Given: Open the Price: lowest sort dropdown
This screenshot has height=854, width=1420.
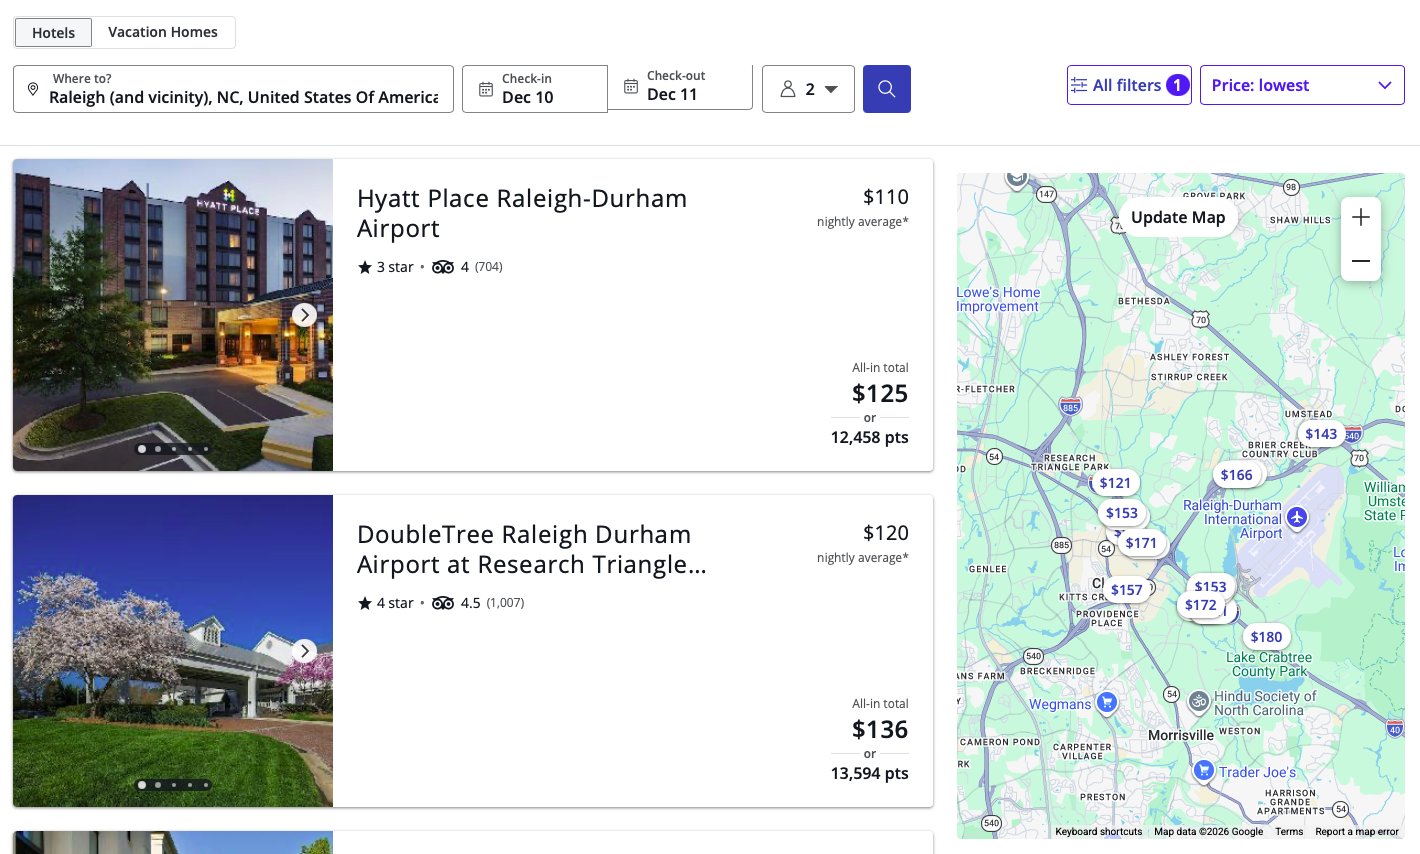Looking at the screenshot, I should pyautogui.click(x=1302, y=85).
